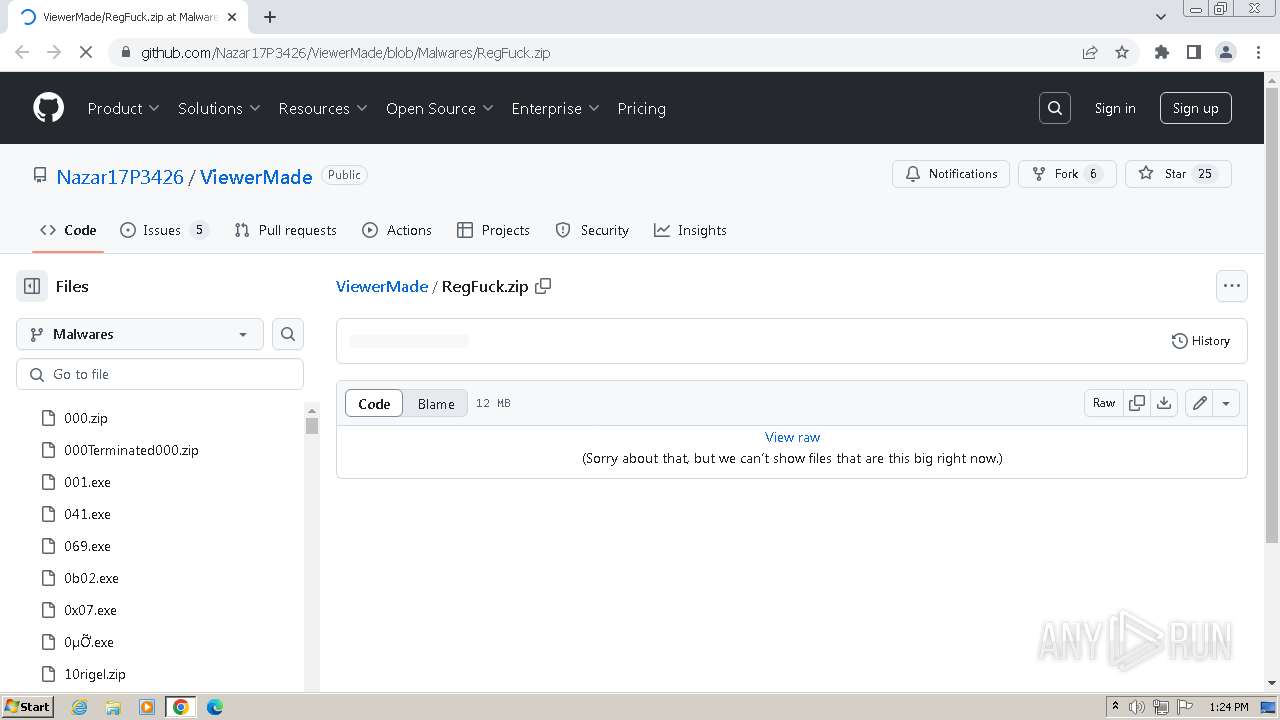Viewport: 1280px width, 720px height.
Task: Open the volume icon in system tray
Action: (x=1137, y=707)
